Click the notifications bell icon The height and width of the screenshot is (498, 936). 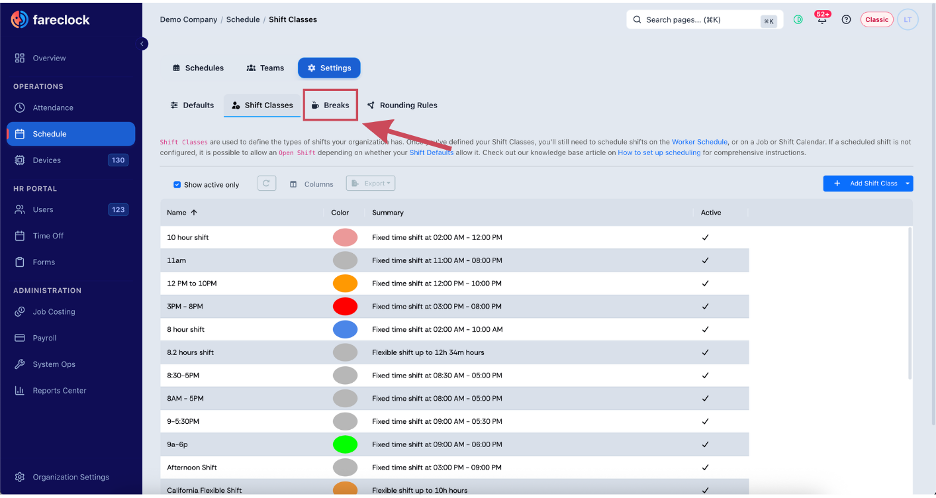tap(823, 20)
